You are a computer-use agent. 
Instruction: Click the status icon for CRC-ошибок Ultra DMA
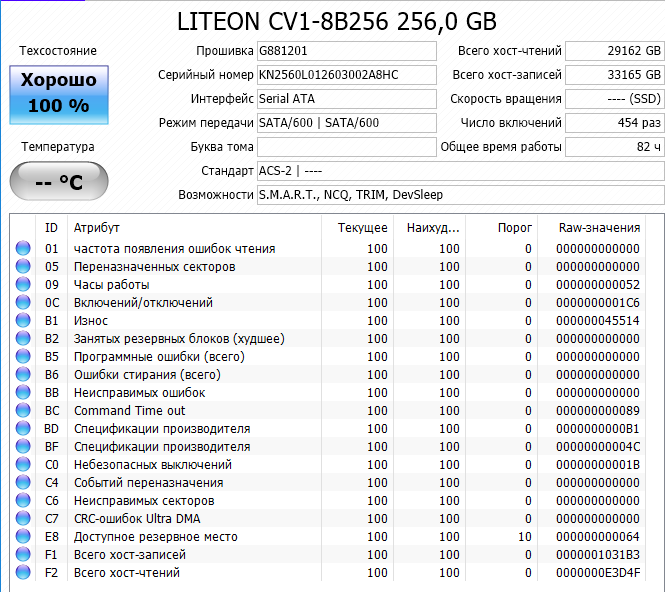coord(23,519)
